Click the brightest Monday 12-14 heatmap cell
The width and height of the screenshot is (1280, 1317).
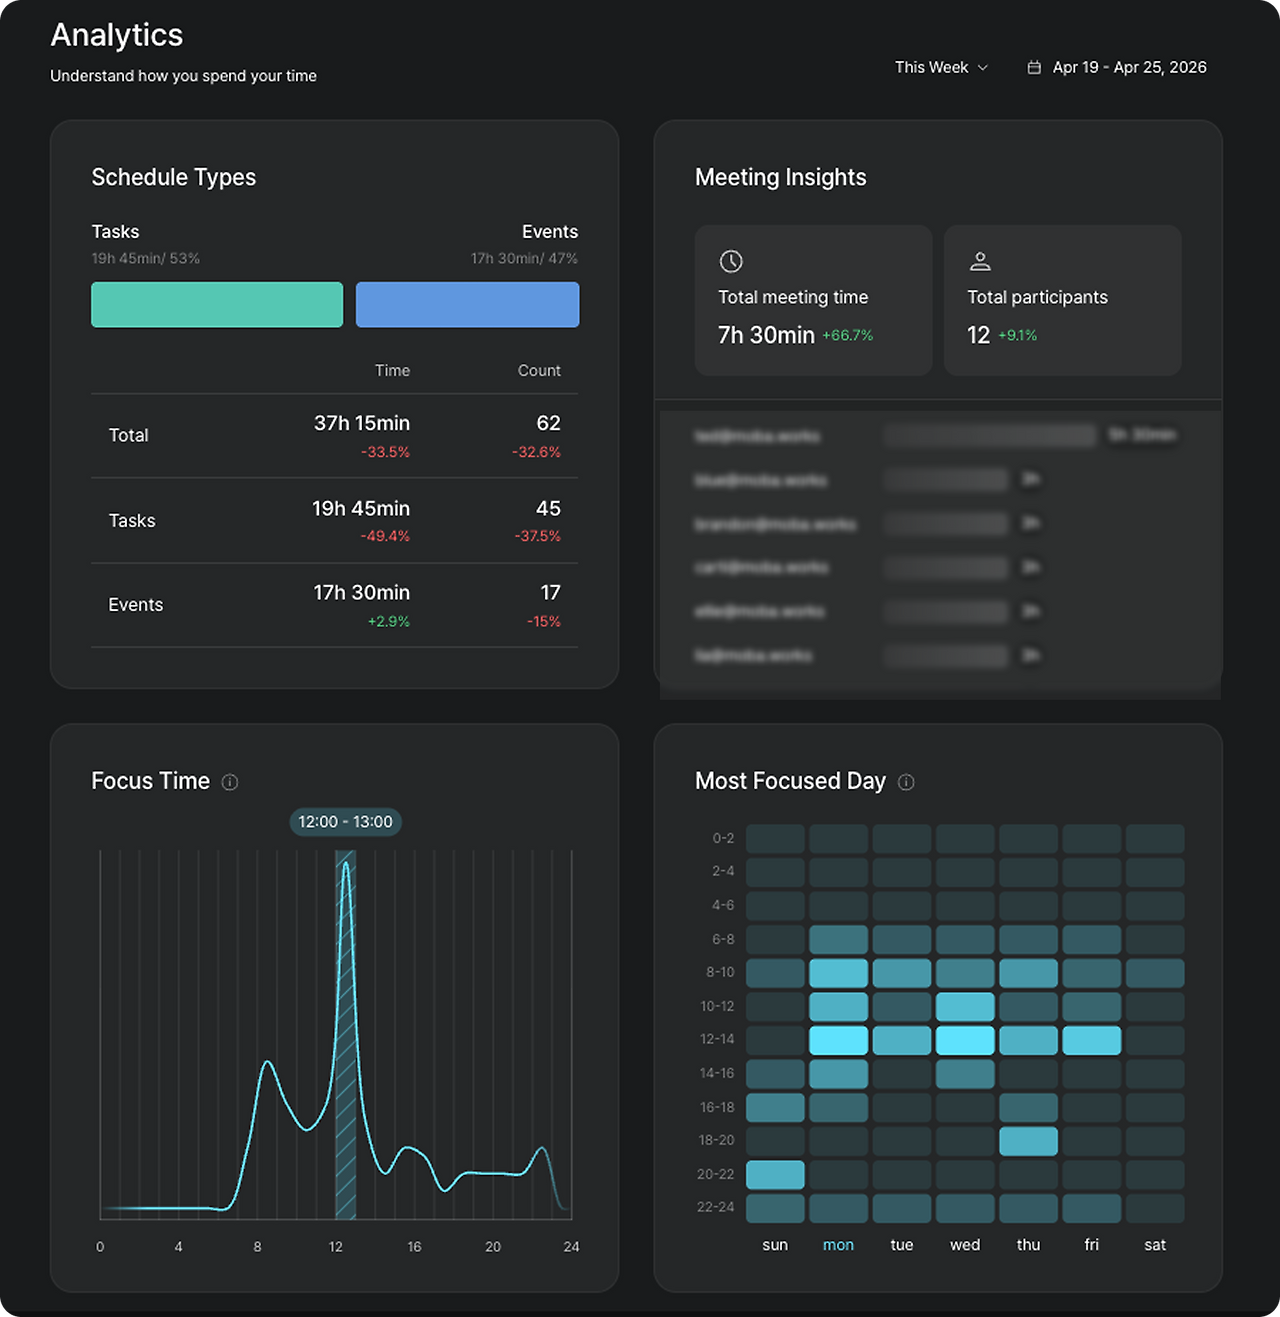coord(838,1040)
